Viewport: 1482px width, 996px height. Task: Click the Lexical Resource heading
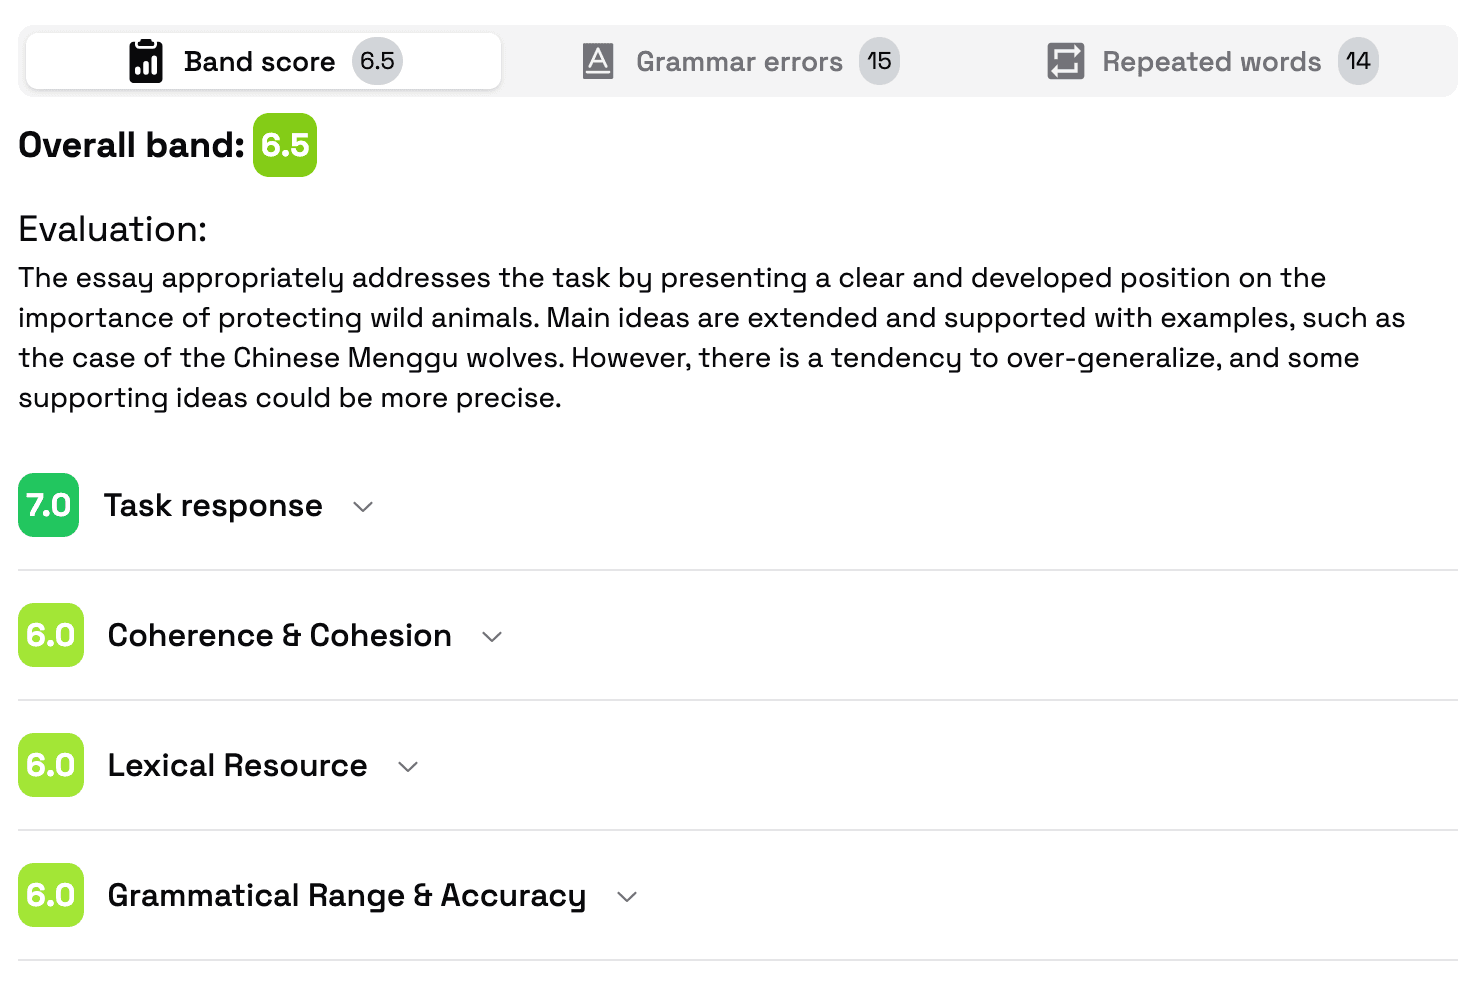237,765
